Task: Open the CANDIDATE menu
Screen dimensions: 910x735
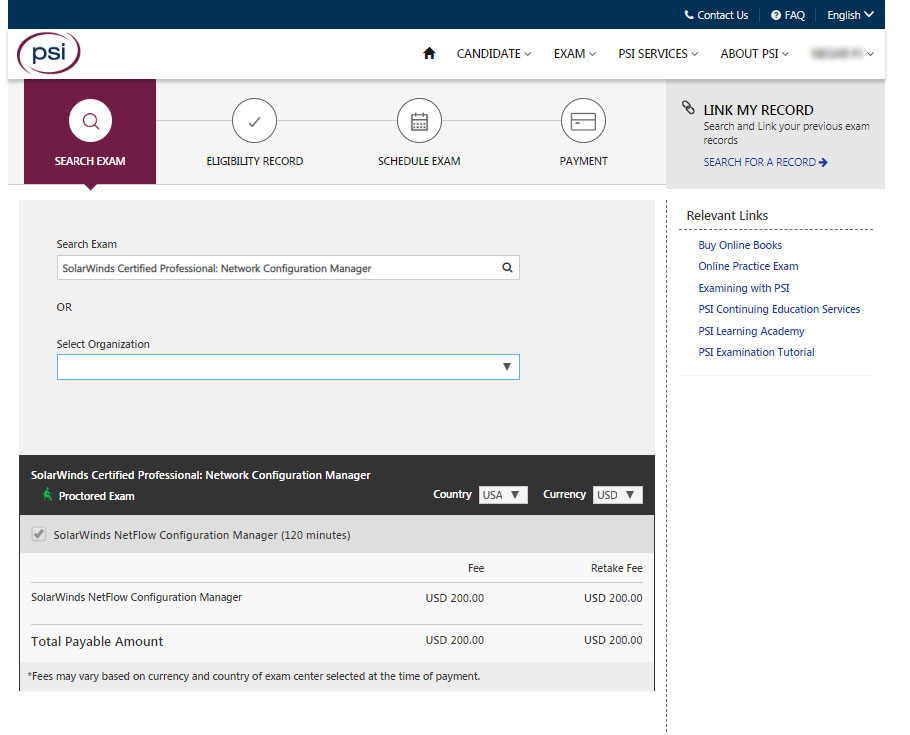Action: (493, 53)
